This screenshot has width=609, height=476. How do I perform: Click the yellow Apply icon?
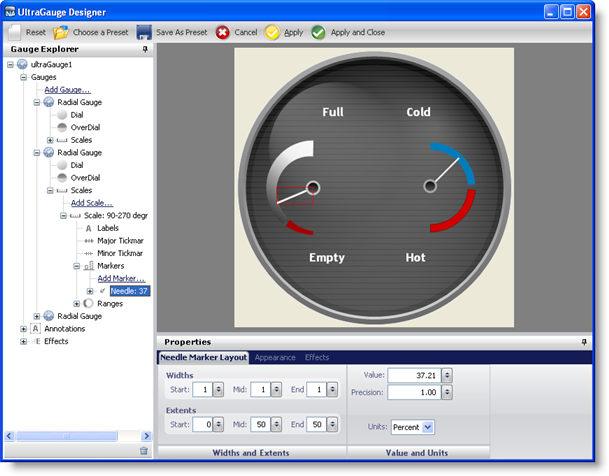(x=272, y=32)
